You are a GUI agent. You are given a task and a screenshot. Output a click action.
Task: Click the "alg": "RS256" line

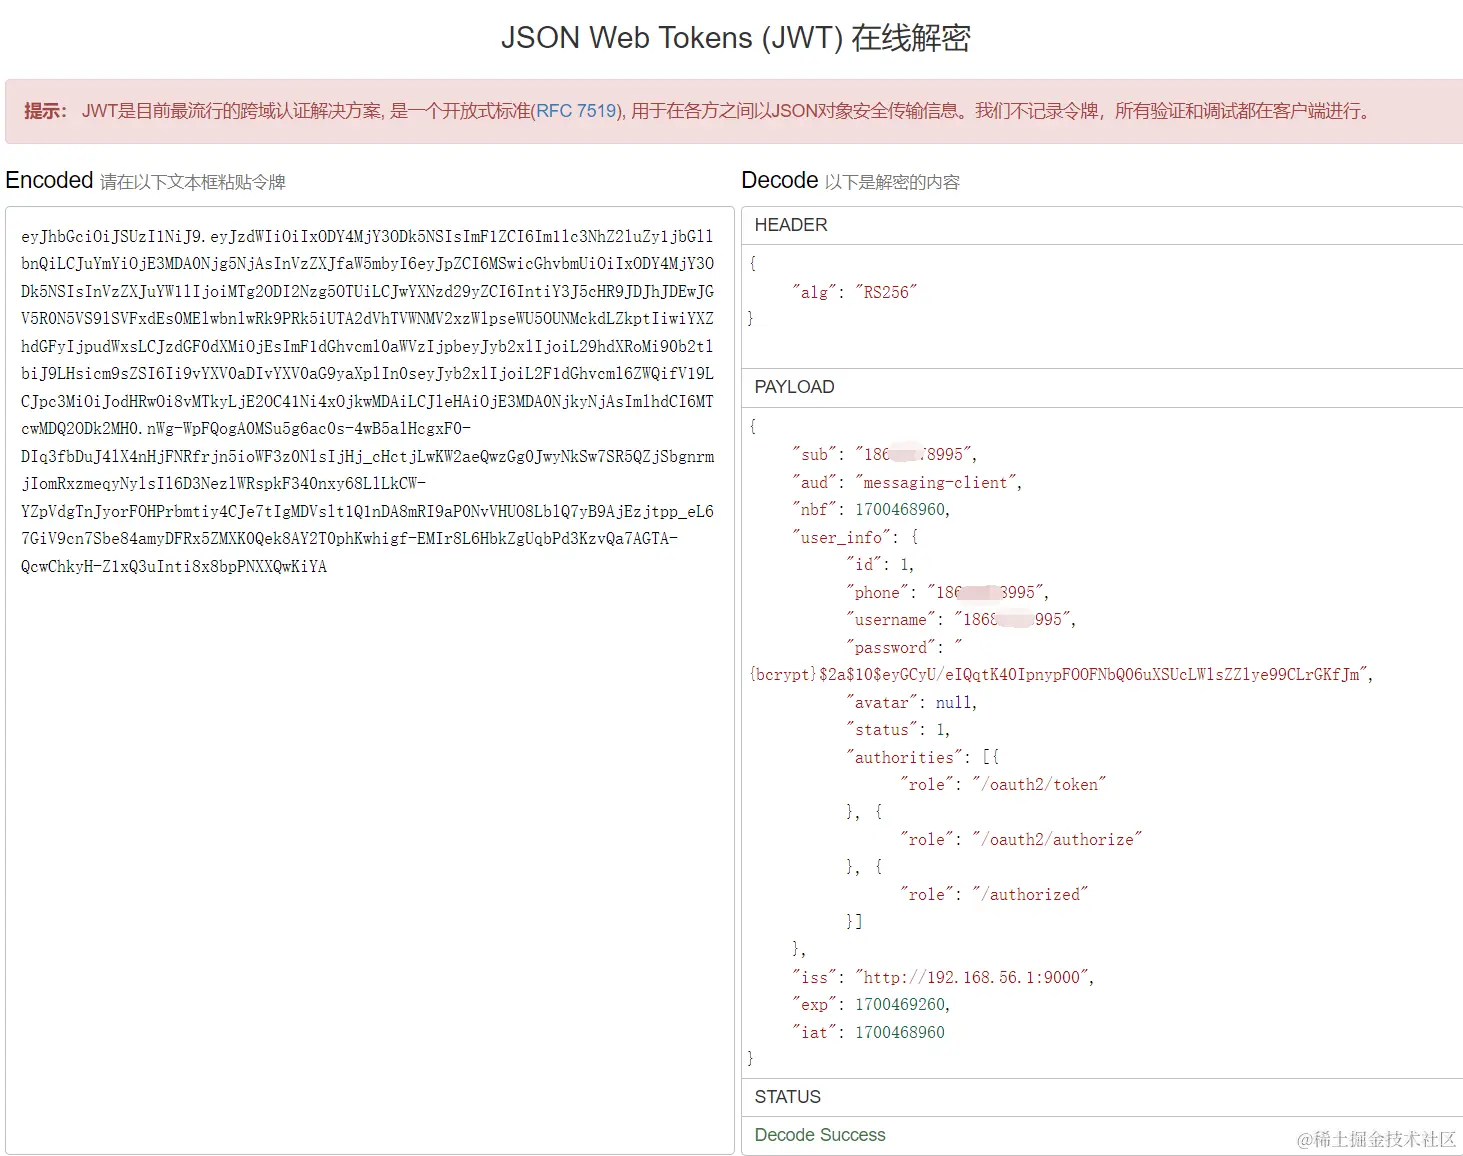pyautogui.click(x=854, y=292)
